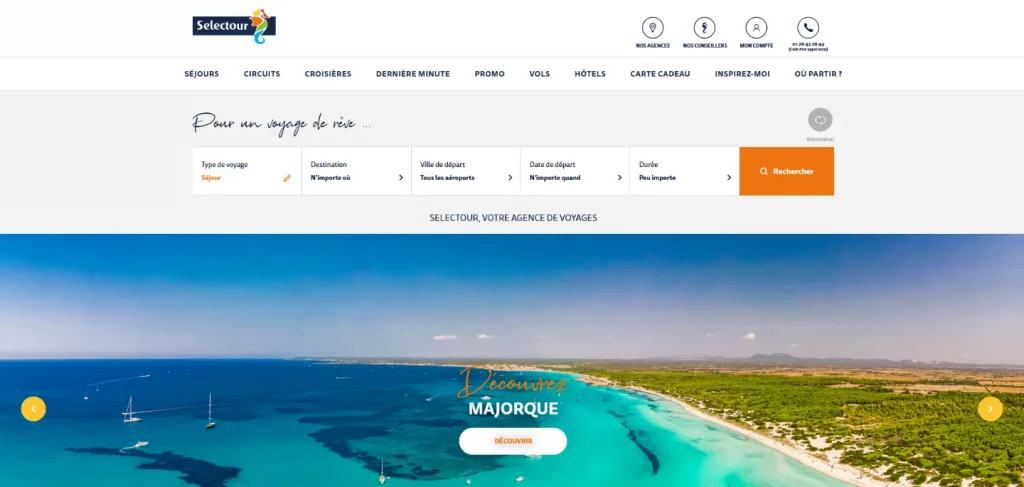This screenshot has width=1024, height=487.
Task: Go to next slide with right arrow
Action: [990, 409]
